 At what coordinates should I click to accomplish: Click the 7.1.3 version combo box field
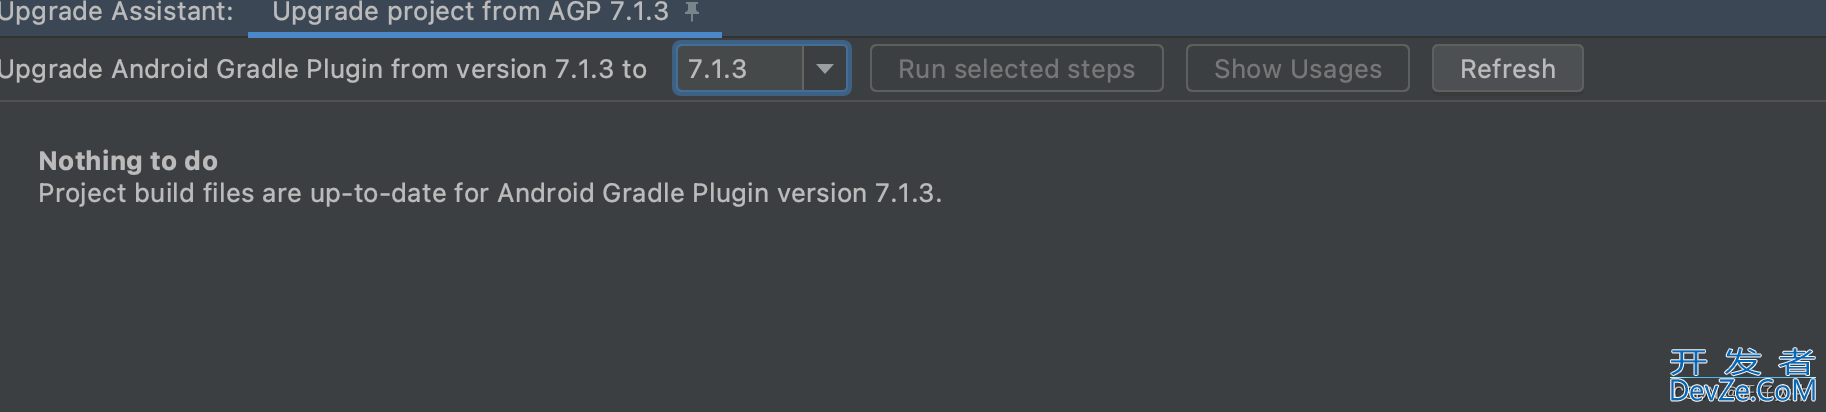pyautogui.click(x=762, y=69)
